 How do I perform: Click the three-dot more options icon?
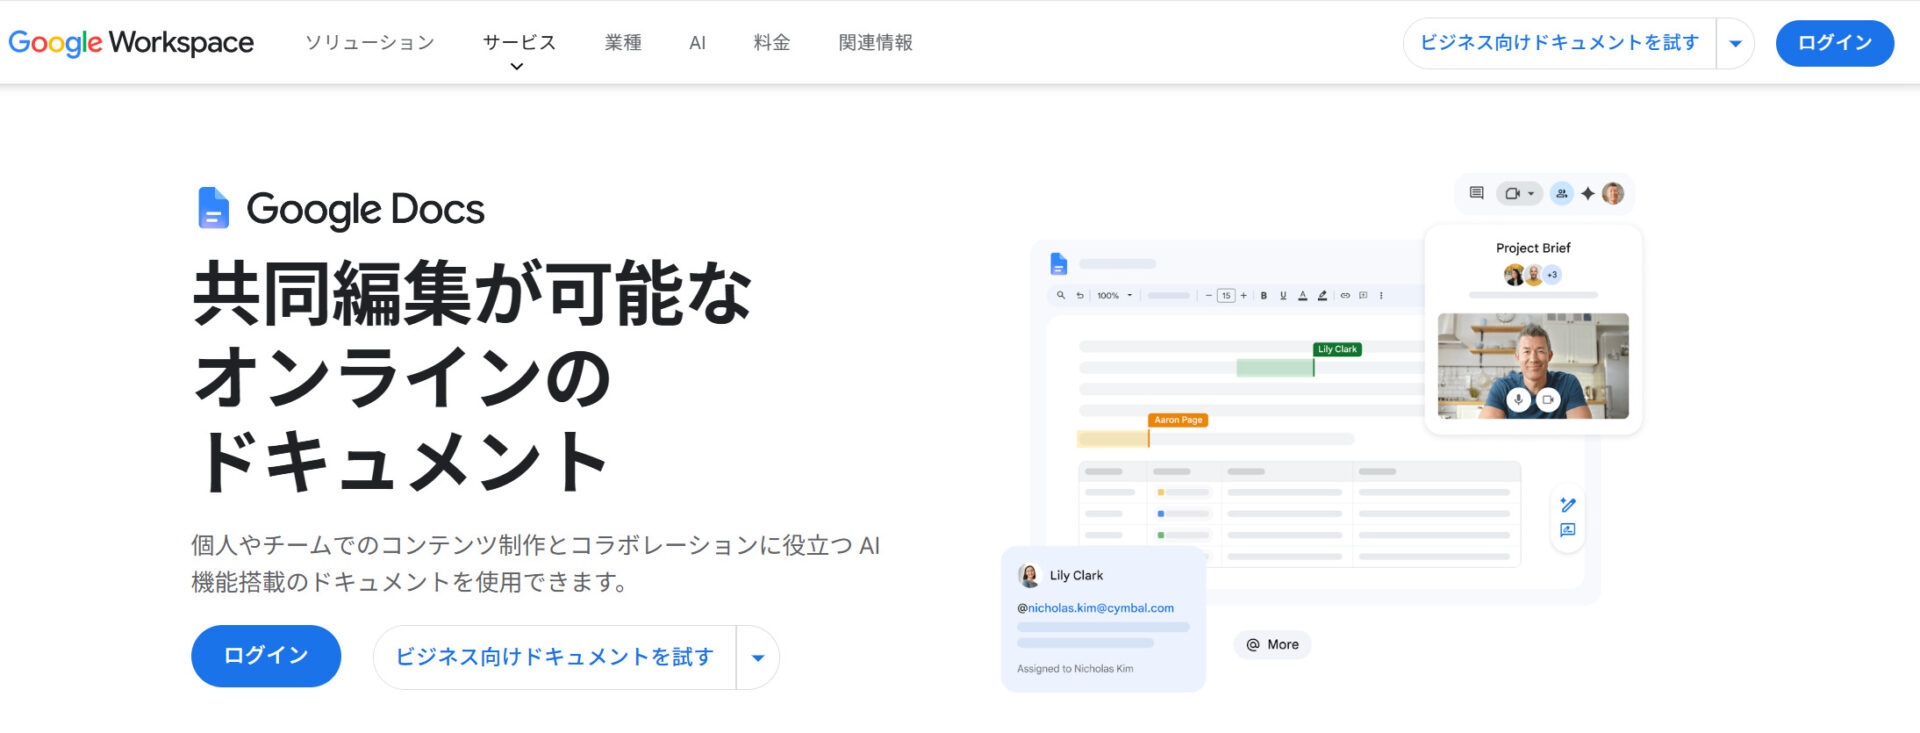(1381, 295)
